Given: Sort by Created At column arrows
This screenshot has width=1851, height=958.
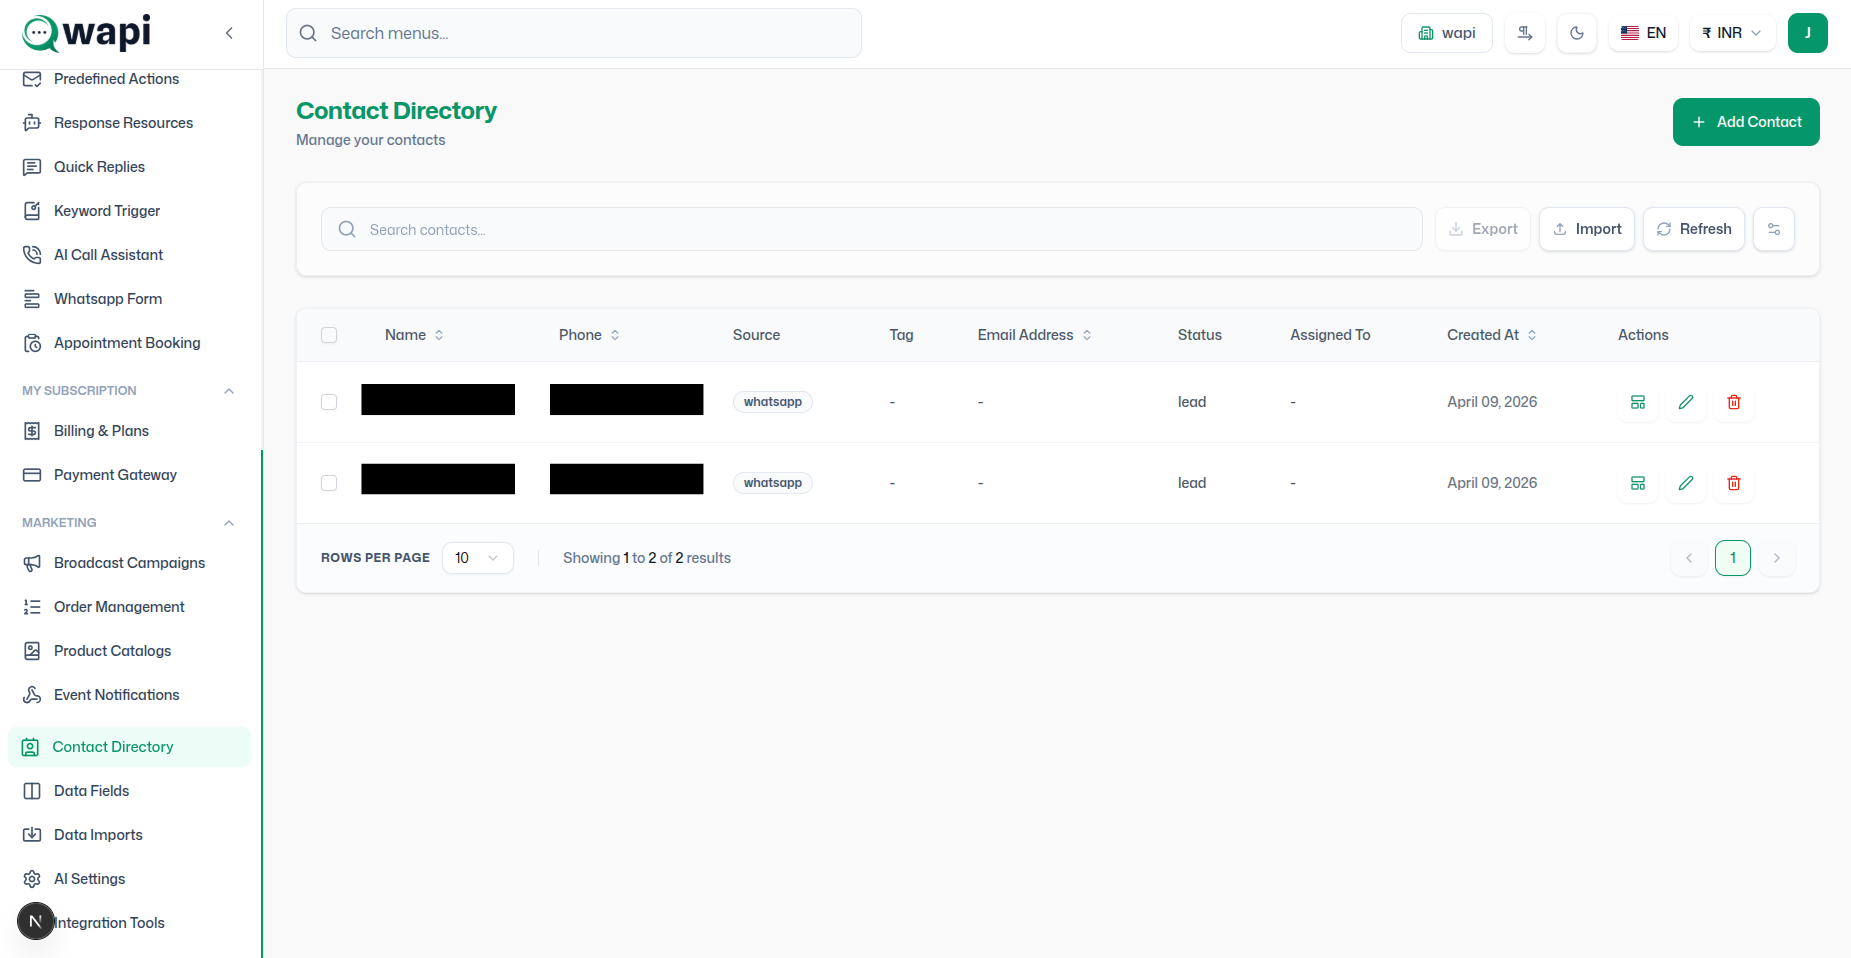Looking at the screenshot, I should tap(1532, 335).
